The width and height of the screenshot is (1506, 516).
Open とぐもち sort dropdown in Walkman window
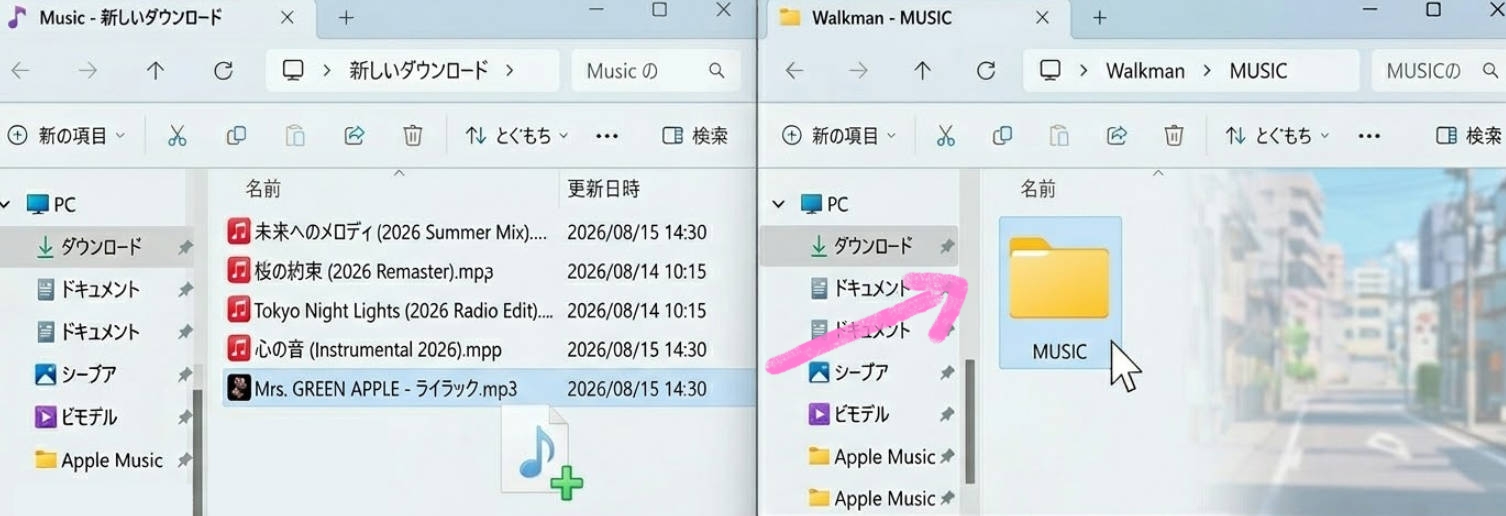click(1278, 136)
